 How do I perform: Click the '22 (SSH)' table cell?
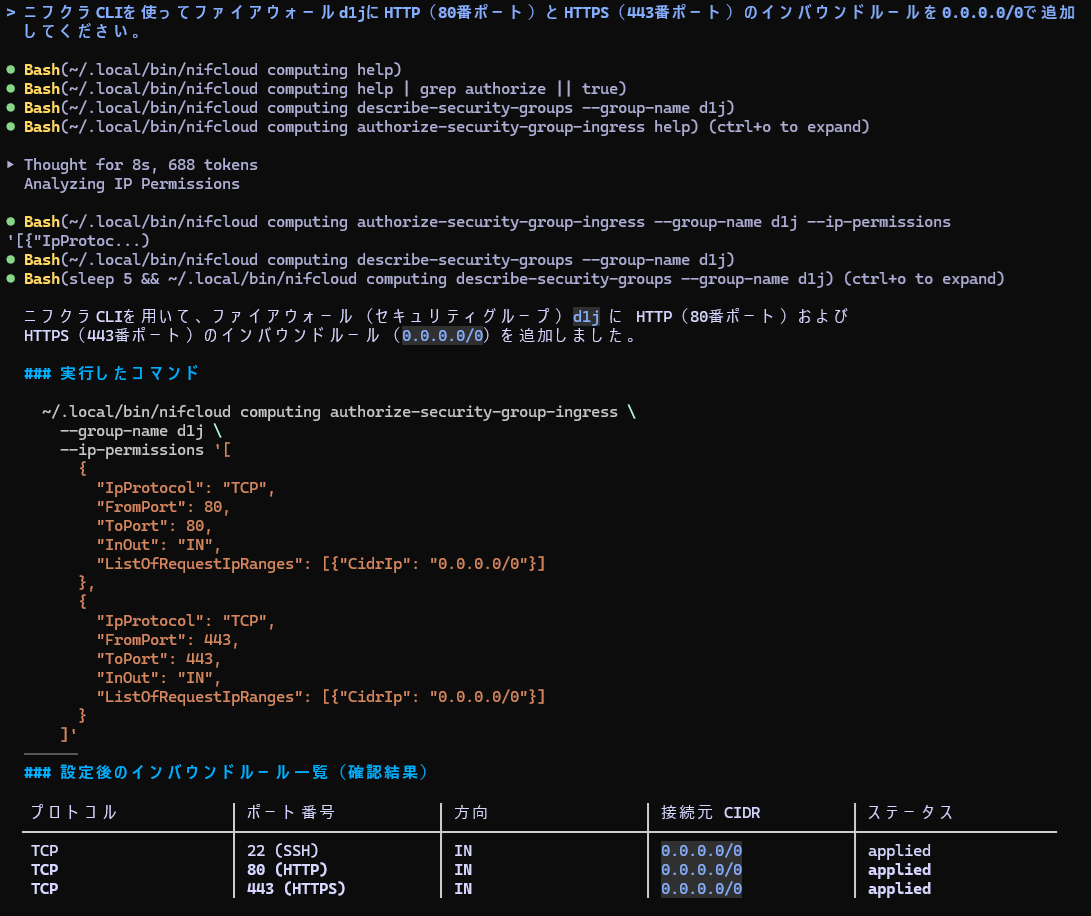(282, 851)
